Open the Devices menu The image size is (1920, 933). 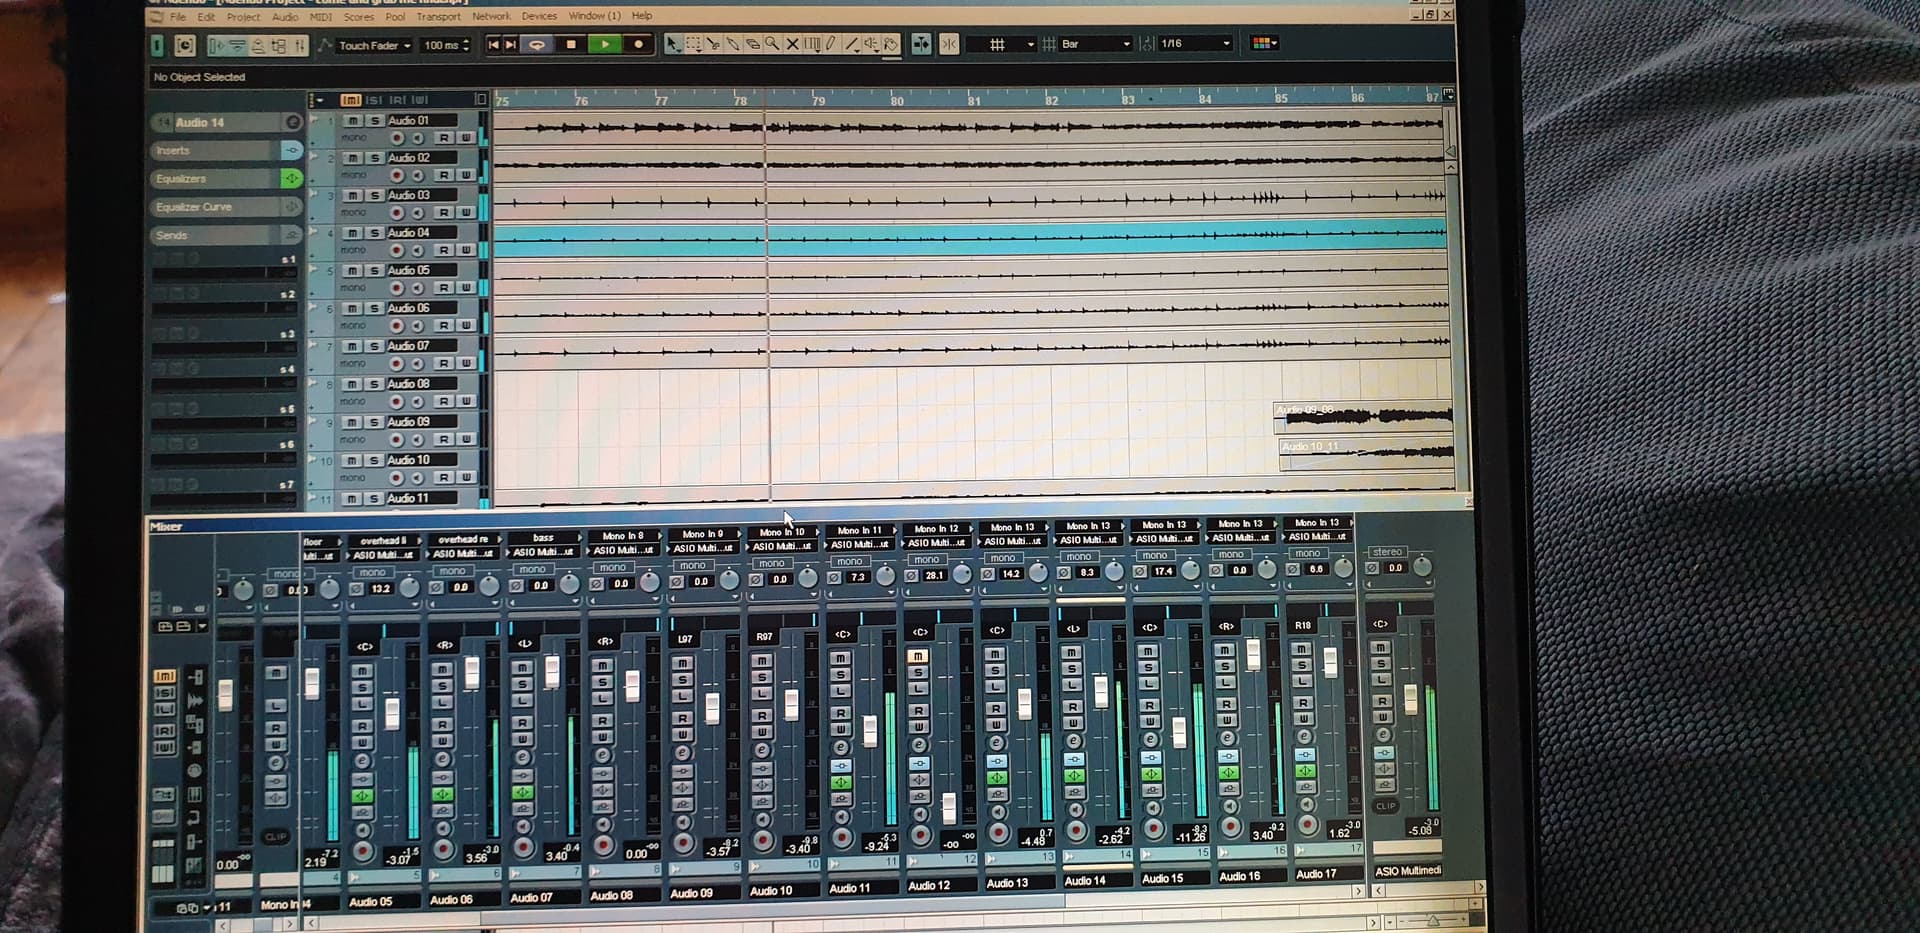539,16
